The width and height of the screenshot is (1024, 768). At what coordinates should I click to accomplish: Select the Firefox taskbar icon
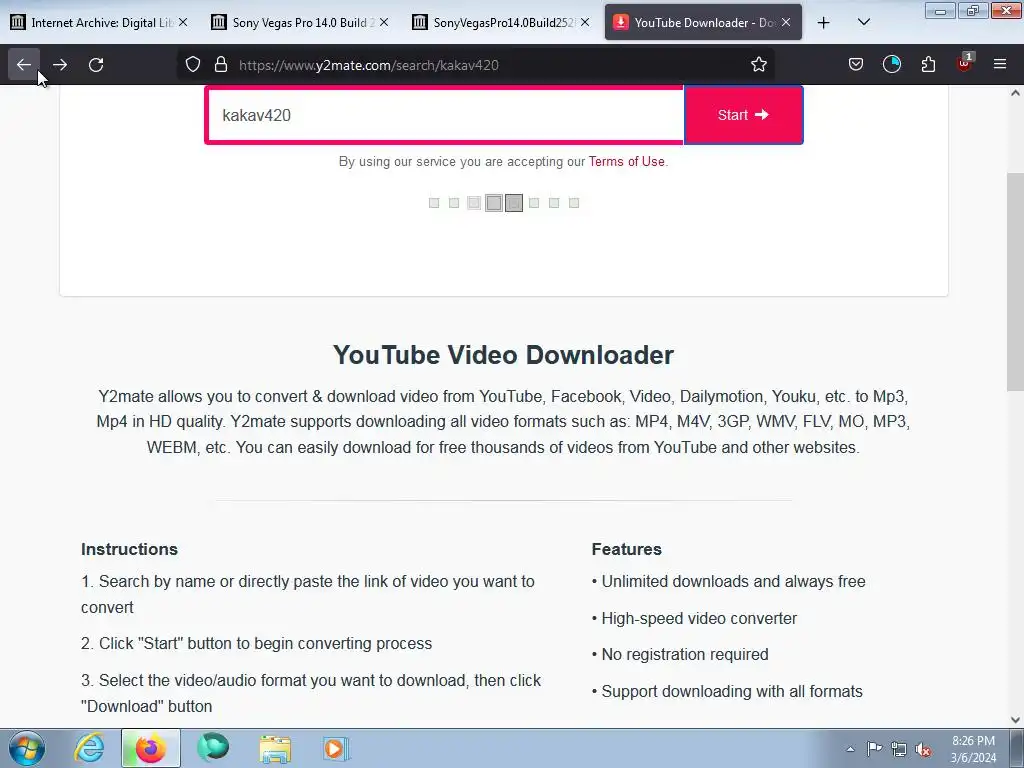pyautogui.click(x=150, y=748)
